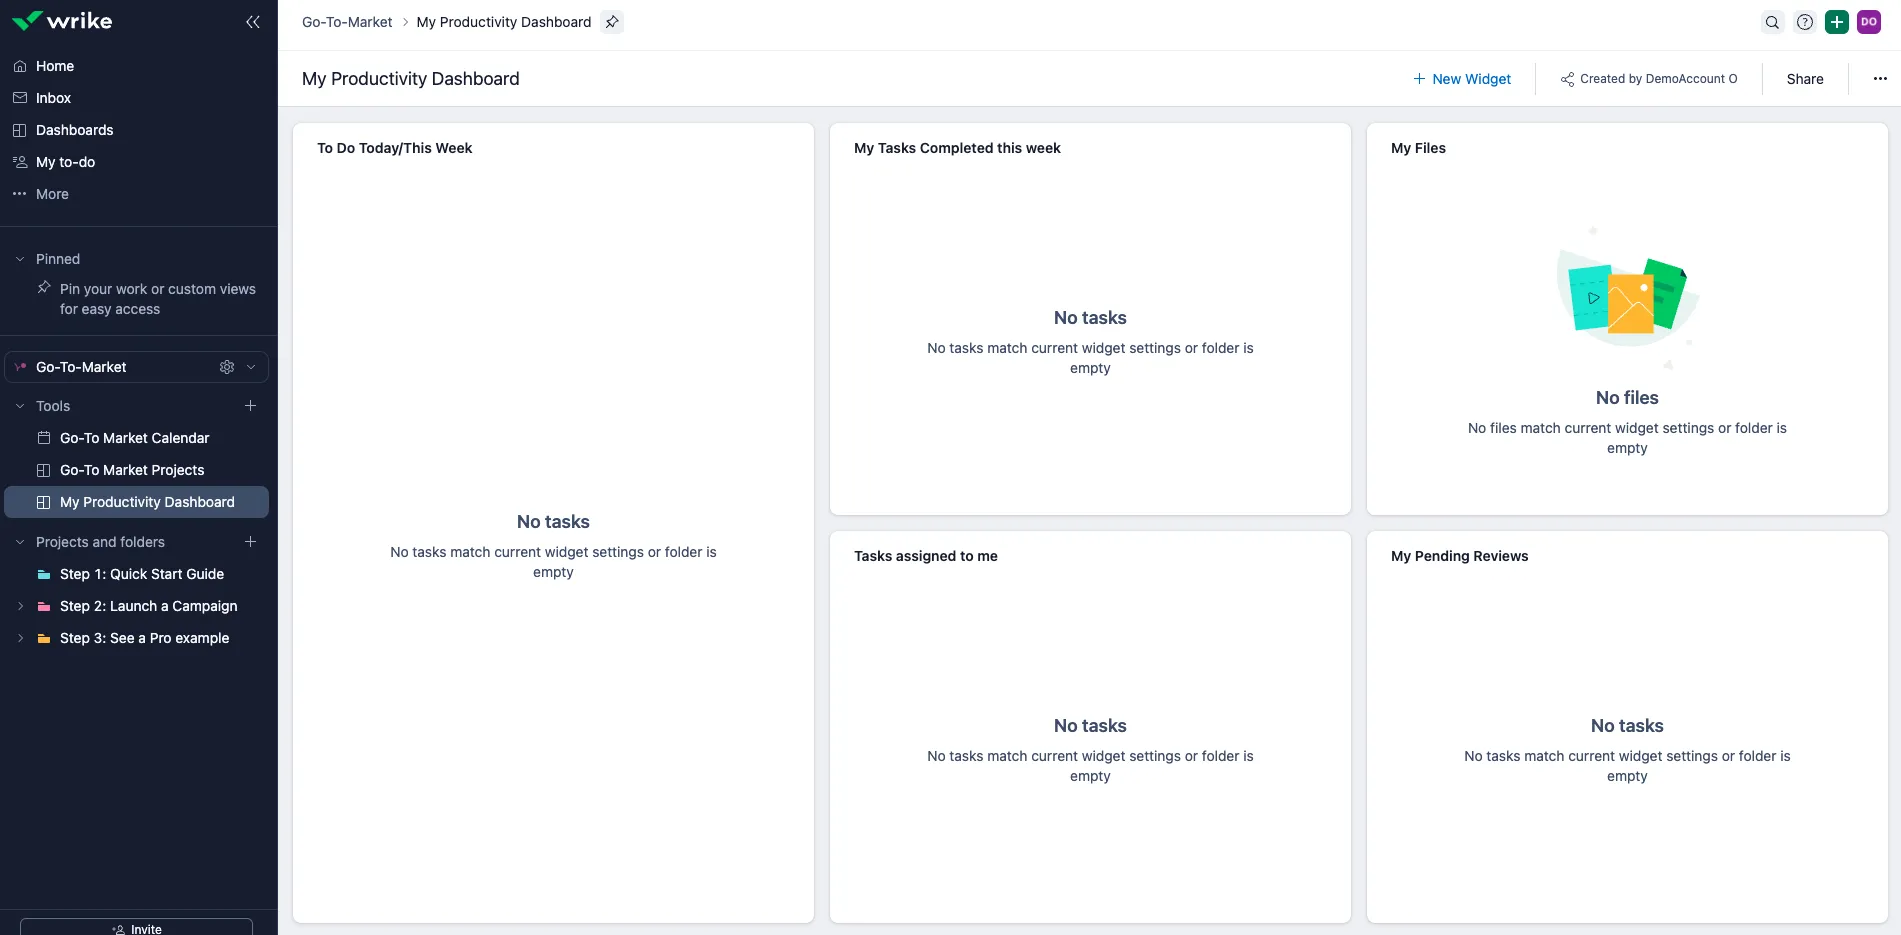The width and height of the screenshot is (1901, 935).
Task: Click the dashboard icon next to My Productivity Dashboard
Action: (44, 502)
